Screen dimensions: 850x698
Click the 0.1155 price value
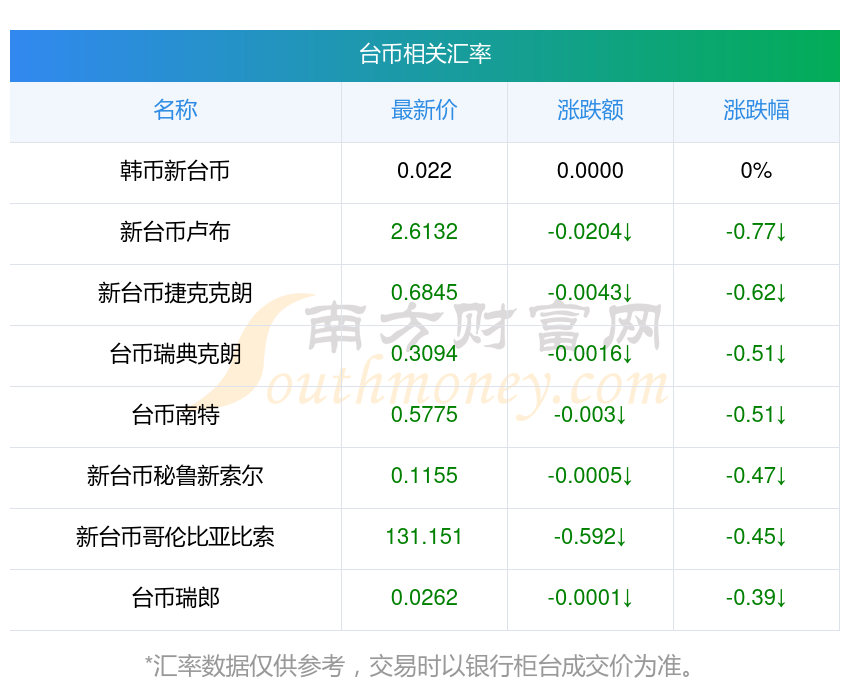(424, 476)
